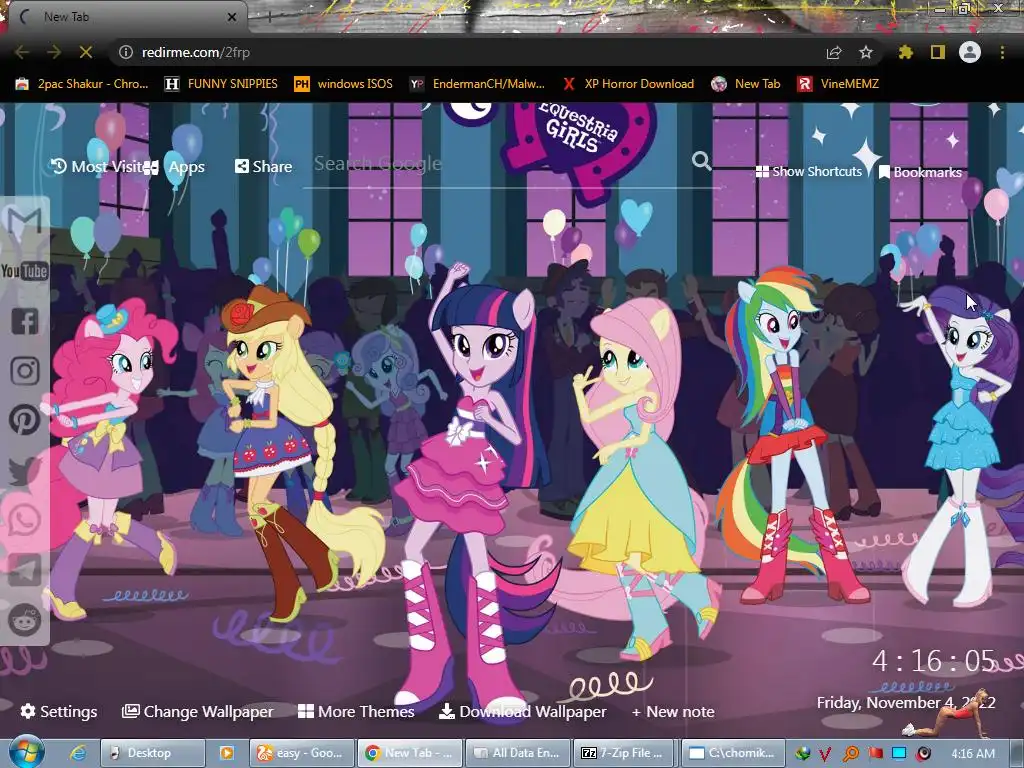Toggle Show Shortcuts on the page
1024x768 pixels.
[808, 172]
